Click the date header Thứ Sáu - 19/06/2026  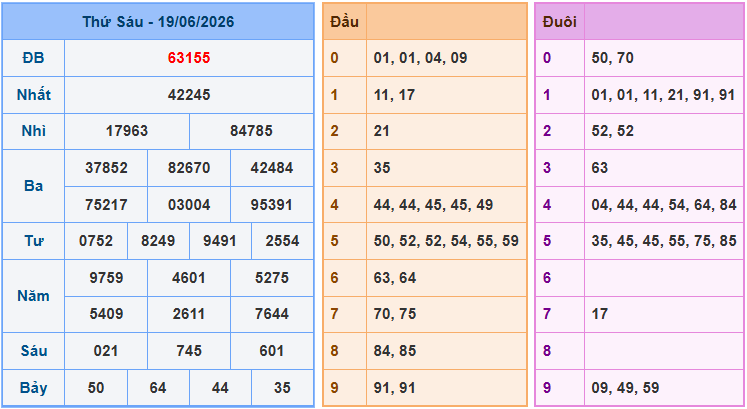pos(158,22)
